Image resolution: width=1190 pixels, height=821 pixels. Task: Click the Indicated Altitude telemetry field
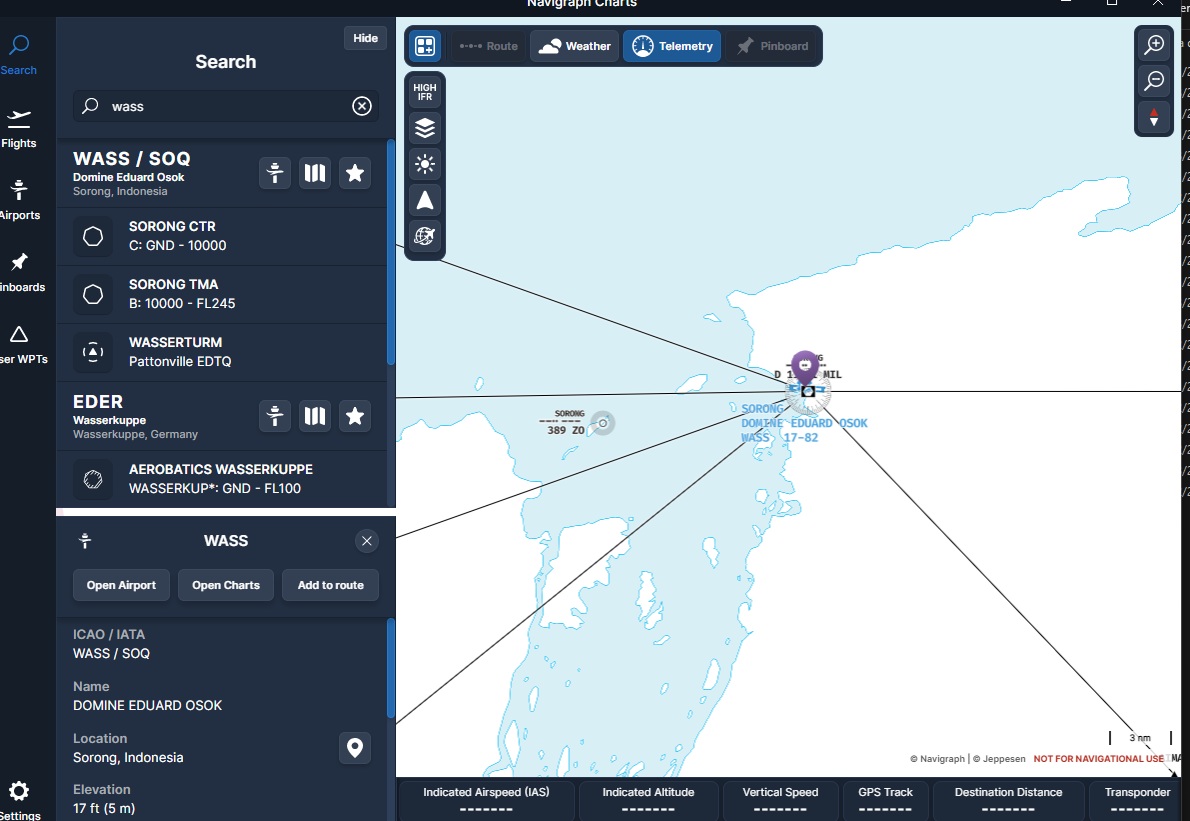648,800
